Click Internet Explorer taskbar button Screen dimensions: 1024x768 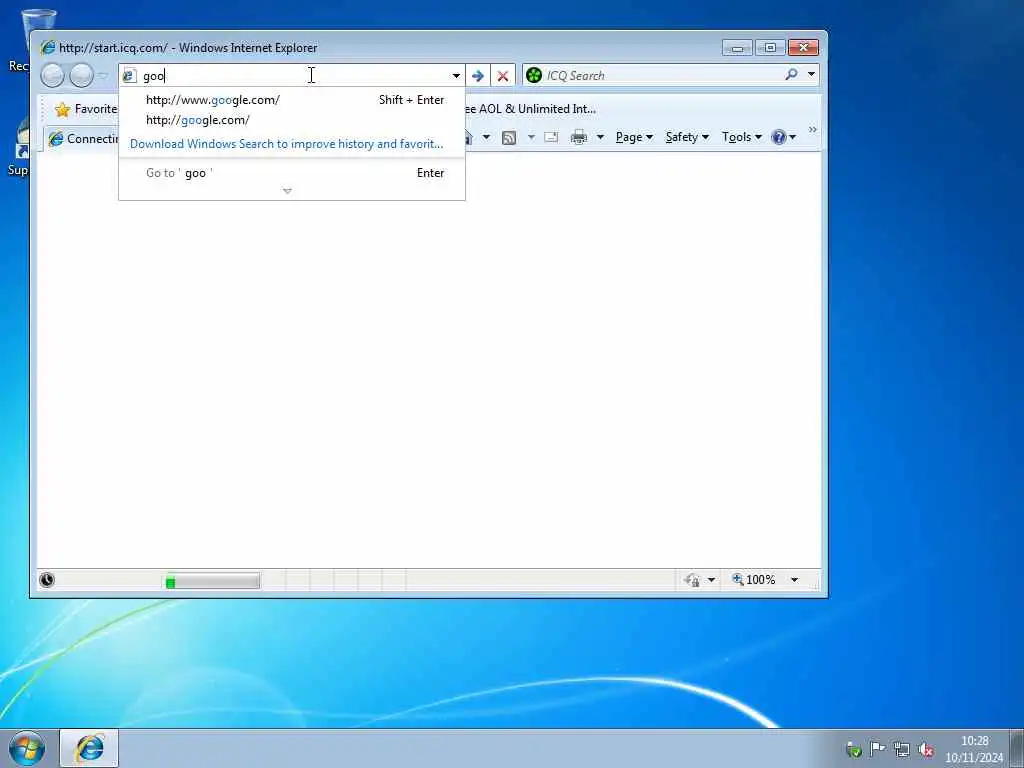pos(89,748)
